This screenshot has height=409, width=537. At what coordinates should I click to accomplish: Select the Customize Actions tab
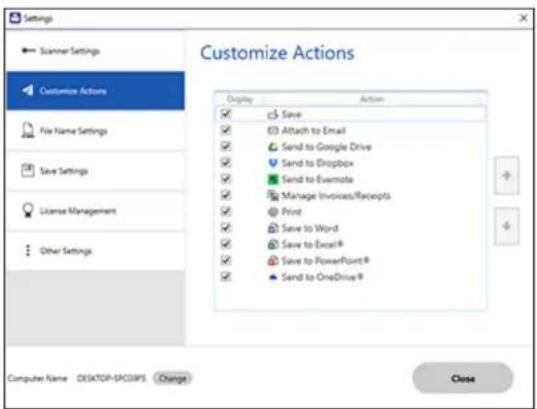coord(95,91)
